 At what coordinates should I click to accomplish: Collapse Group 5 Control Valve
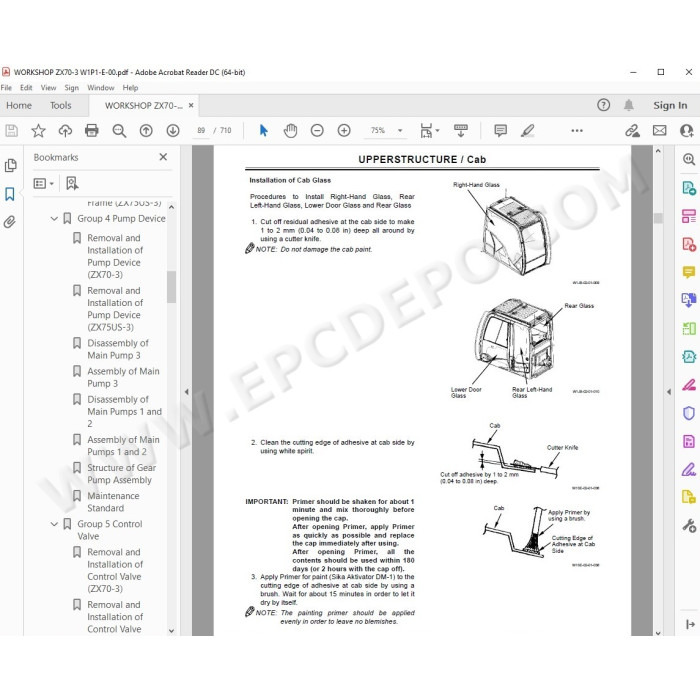coord(54,524)
